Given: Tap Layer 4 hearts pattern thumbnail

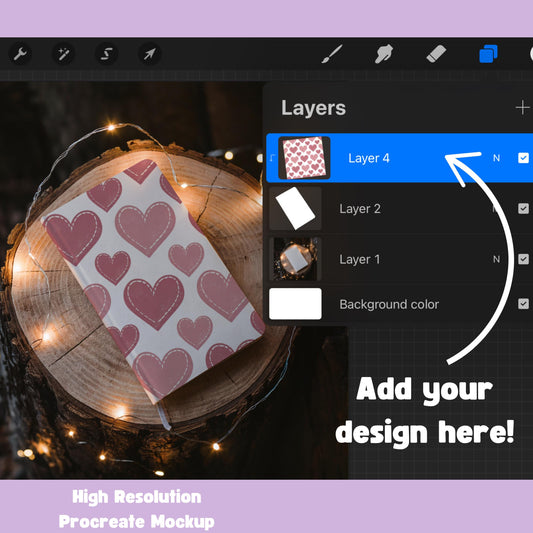Looking at the screenshot, I should [x=304, y=158].
